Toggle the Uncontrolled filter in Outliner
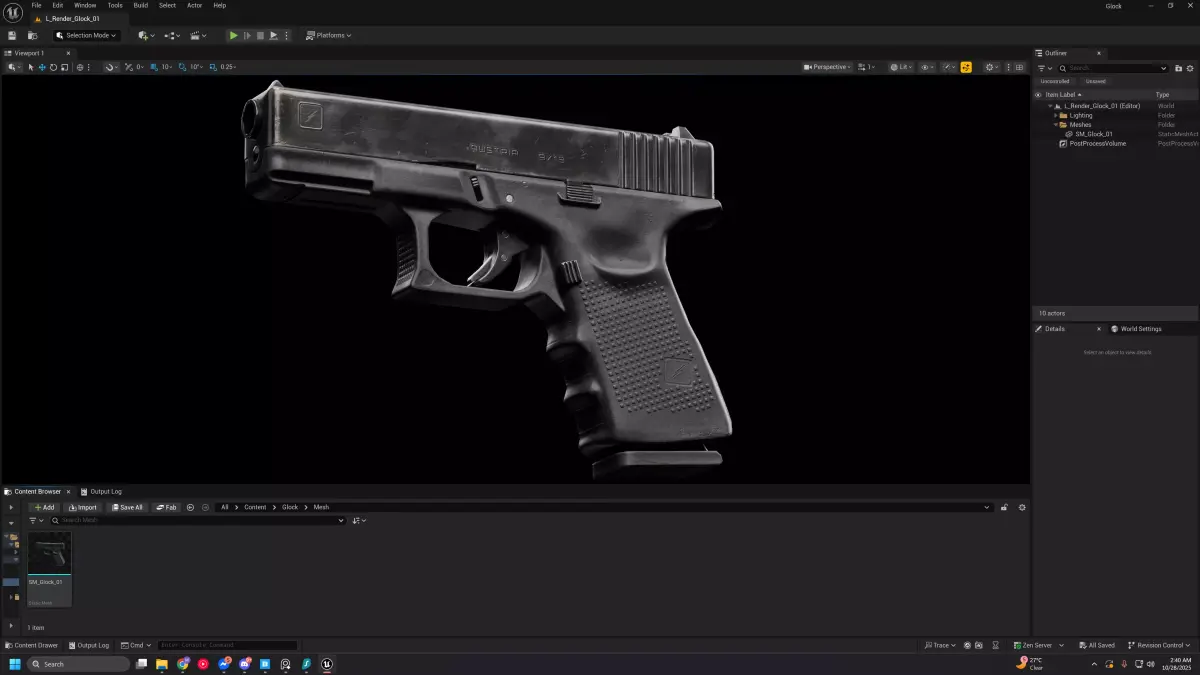This screenshot has width=1200, height=675. 1055,81
